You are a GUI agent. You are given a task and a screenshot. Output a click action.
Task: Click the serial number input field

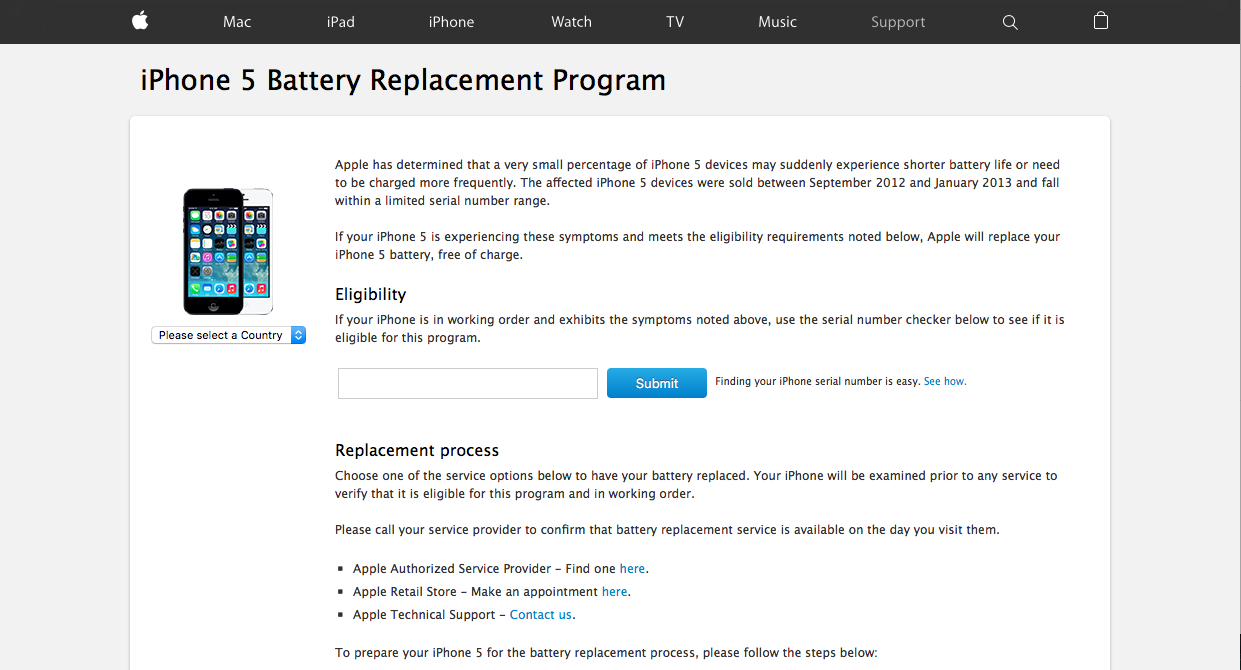(x=467, y=383)
